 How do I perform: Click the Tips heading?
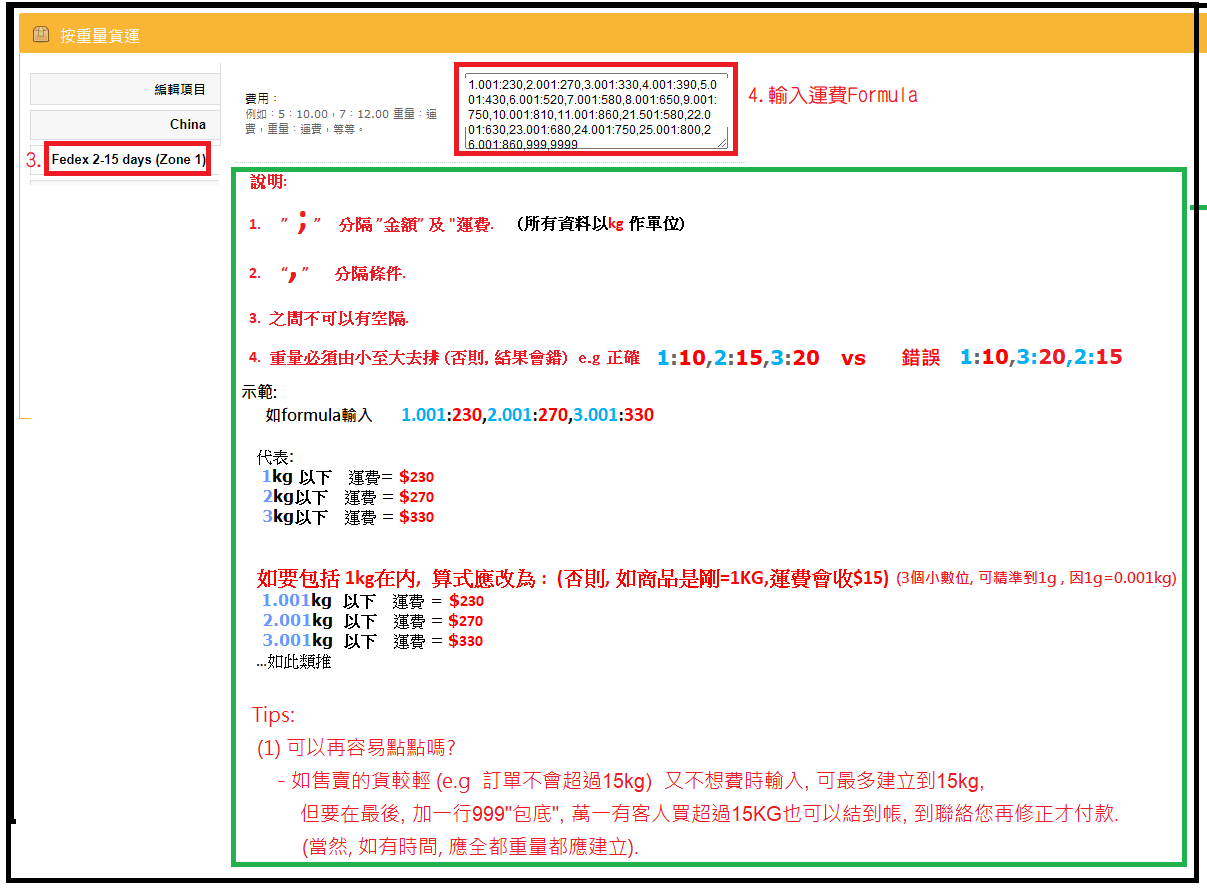pos(273,715)
